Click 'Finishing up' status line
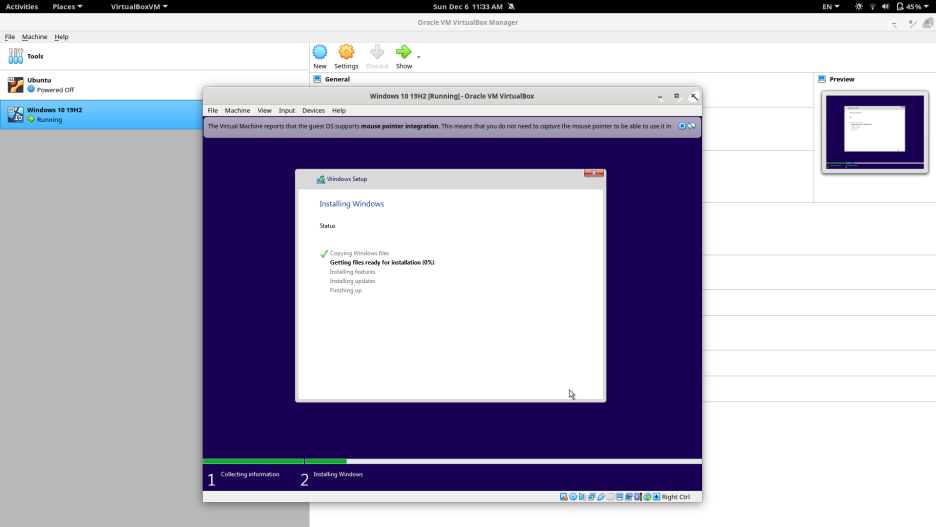This screenshot has width=936, height=527. [346, 291]
